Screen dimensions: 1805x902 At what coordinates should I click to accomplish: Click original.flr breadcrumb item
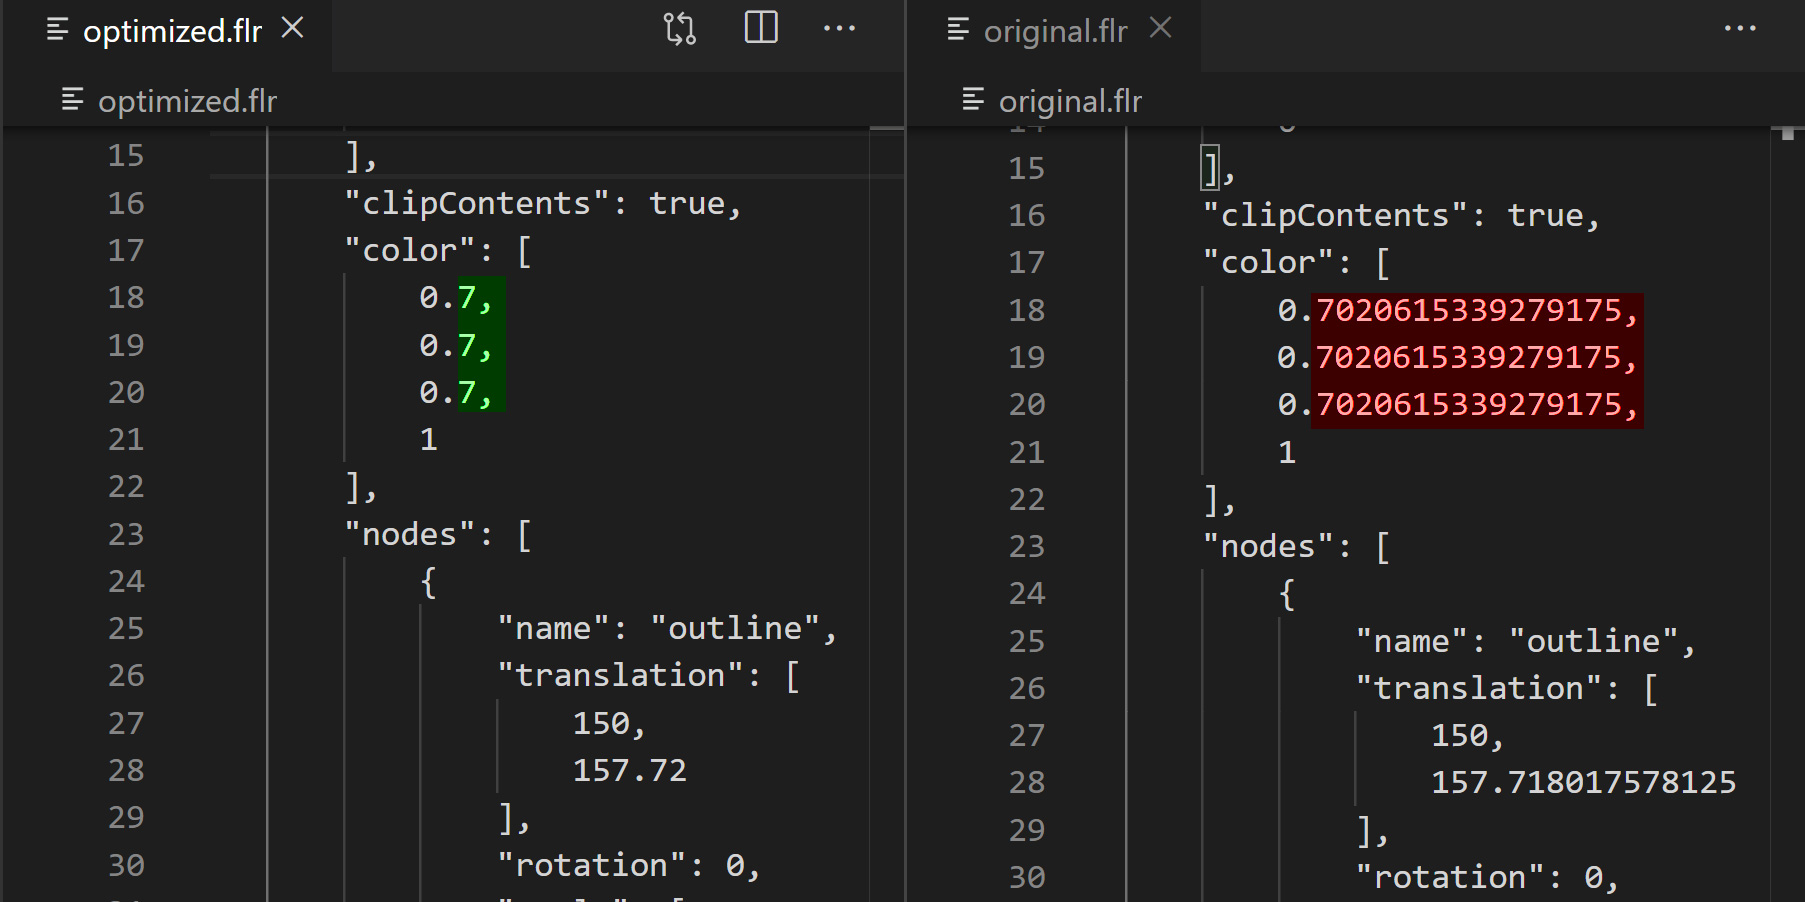pyautogui.click(x=1070, y=101)
